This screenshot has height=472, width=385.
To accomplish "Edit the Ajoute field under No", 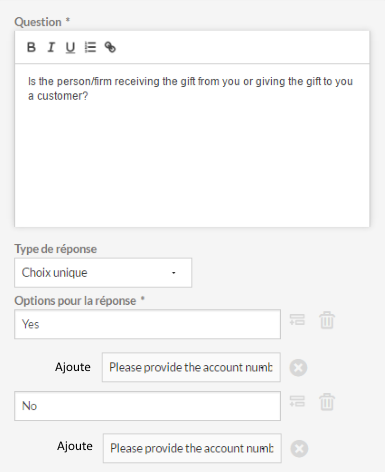I will click(192, 448).
